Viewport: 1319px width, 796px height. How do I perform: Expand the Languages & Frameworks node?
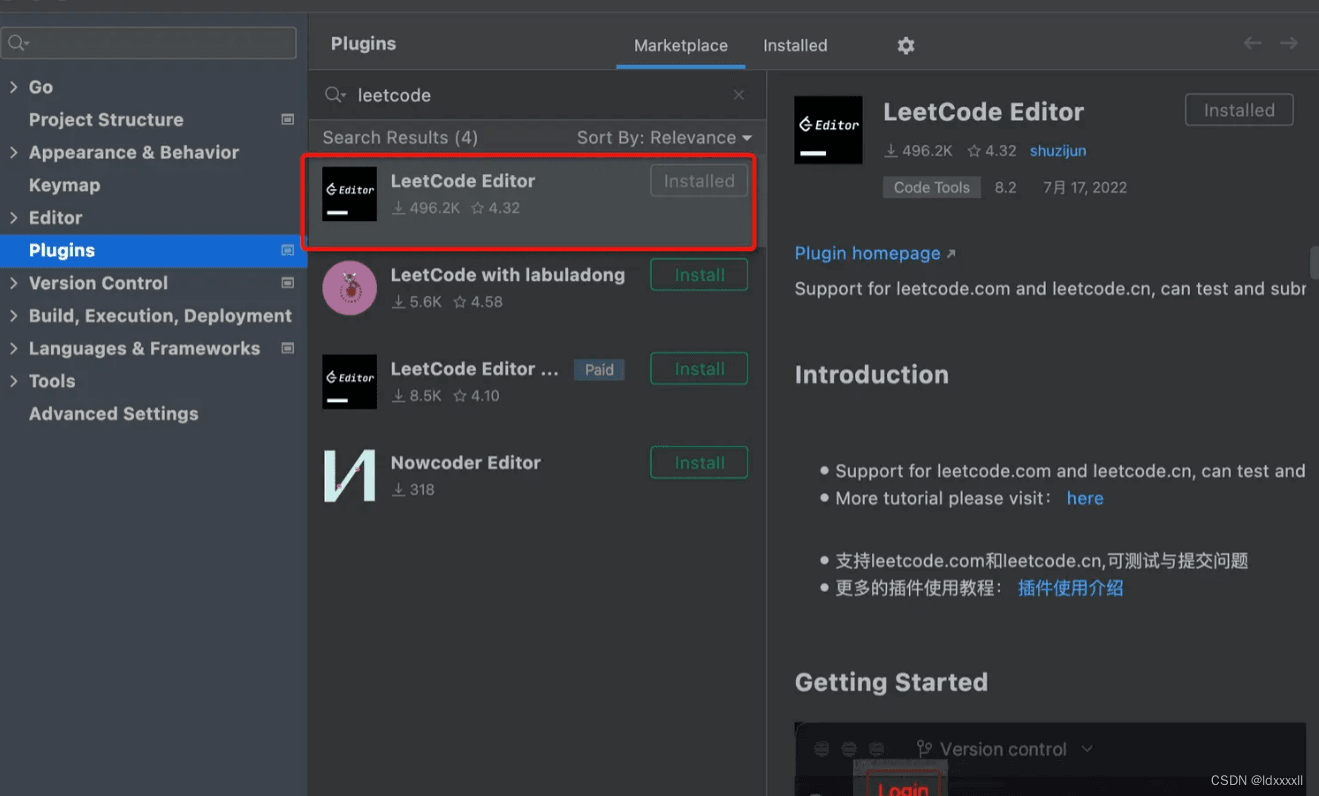pos(13,348)
